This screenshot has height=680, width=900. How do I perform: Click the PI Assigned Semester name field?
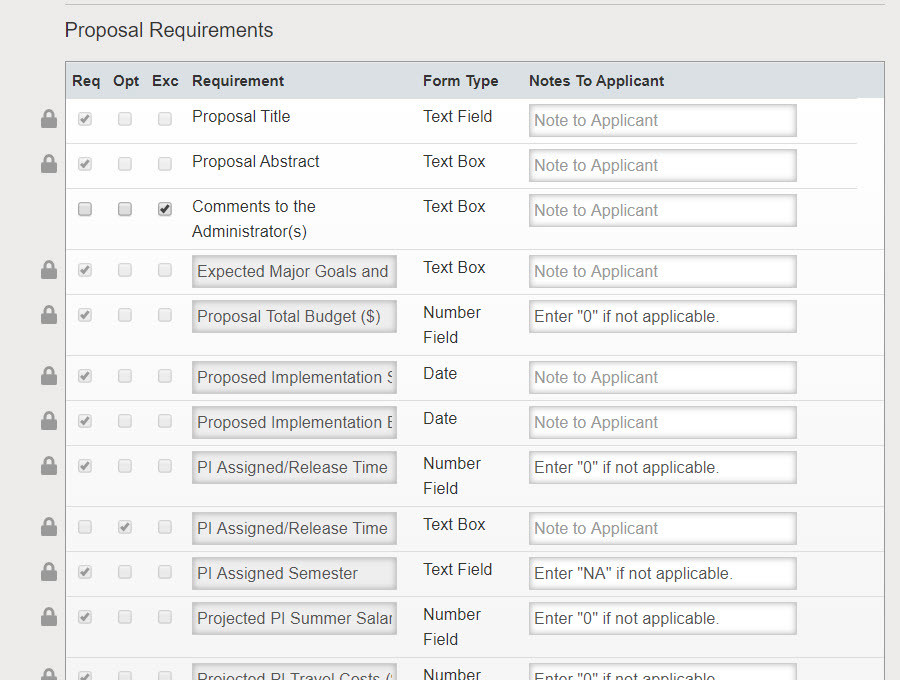[294, 573]
